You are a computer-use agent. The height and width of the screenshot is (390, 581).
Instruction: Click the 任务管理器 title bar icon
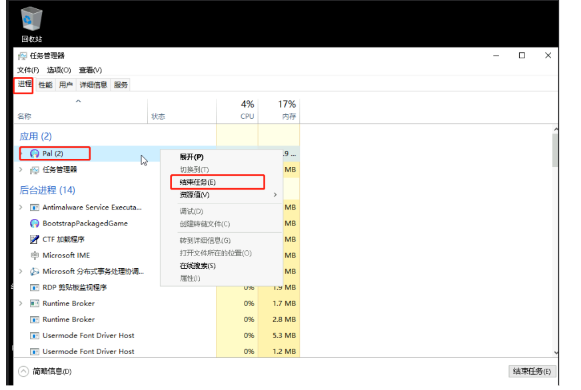point(23,56)
